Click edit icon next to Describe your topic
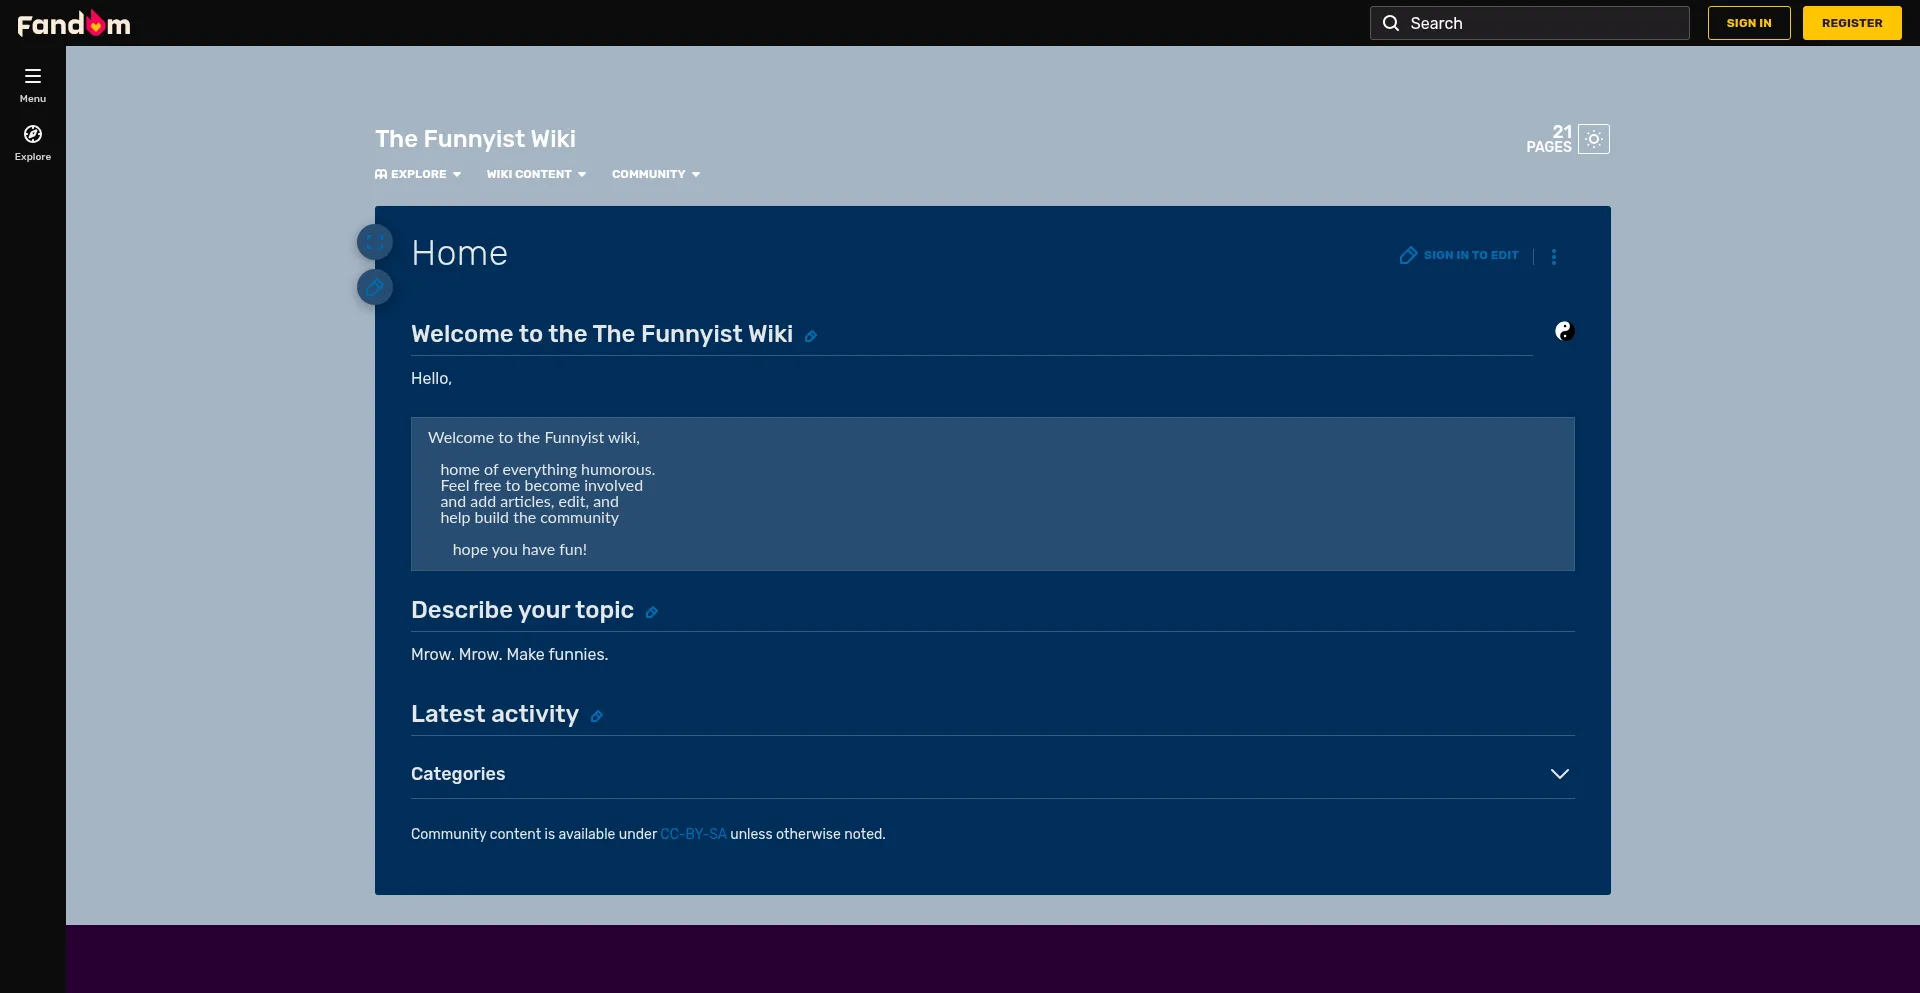 point(652,613)
